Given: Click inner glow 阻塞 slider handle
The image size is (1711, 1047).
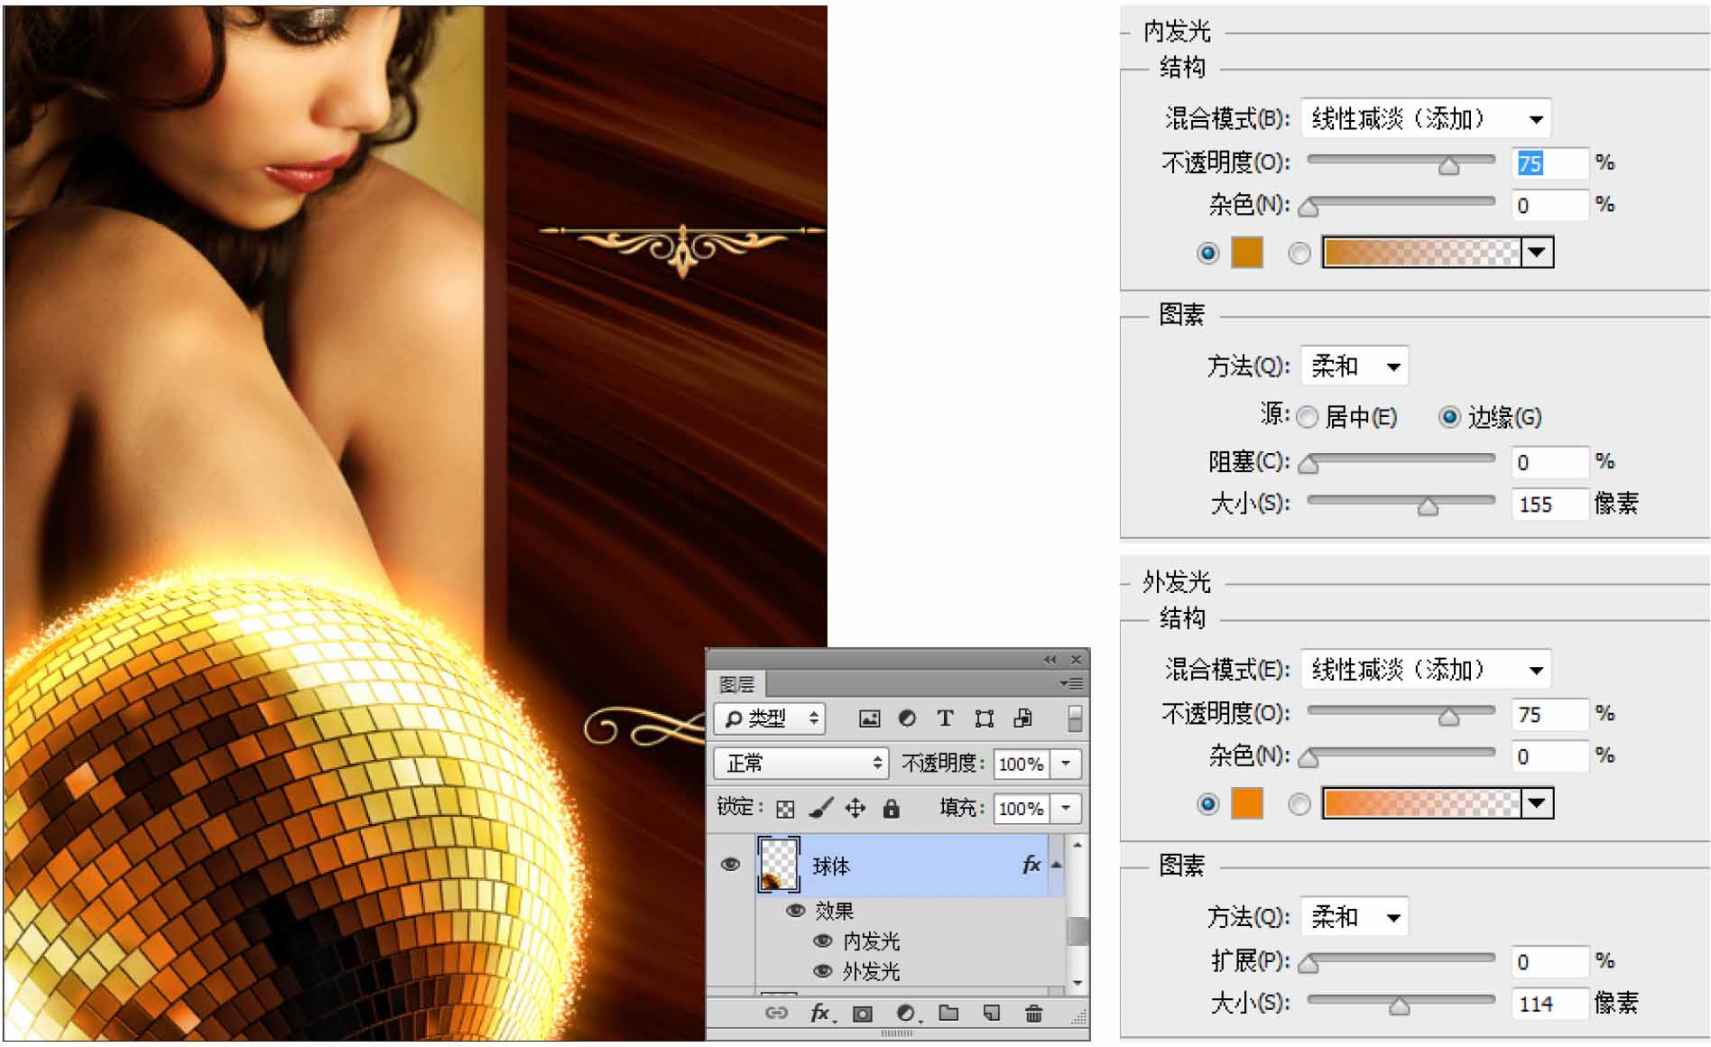Looking at the screenshot, I should pos(1309,465).
